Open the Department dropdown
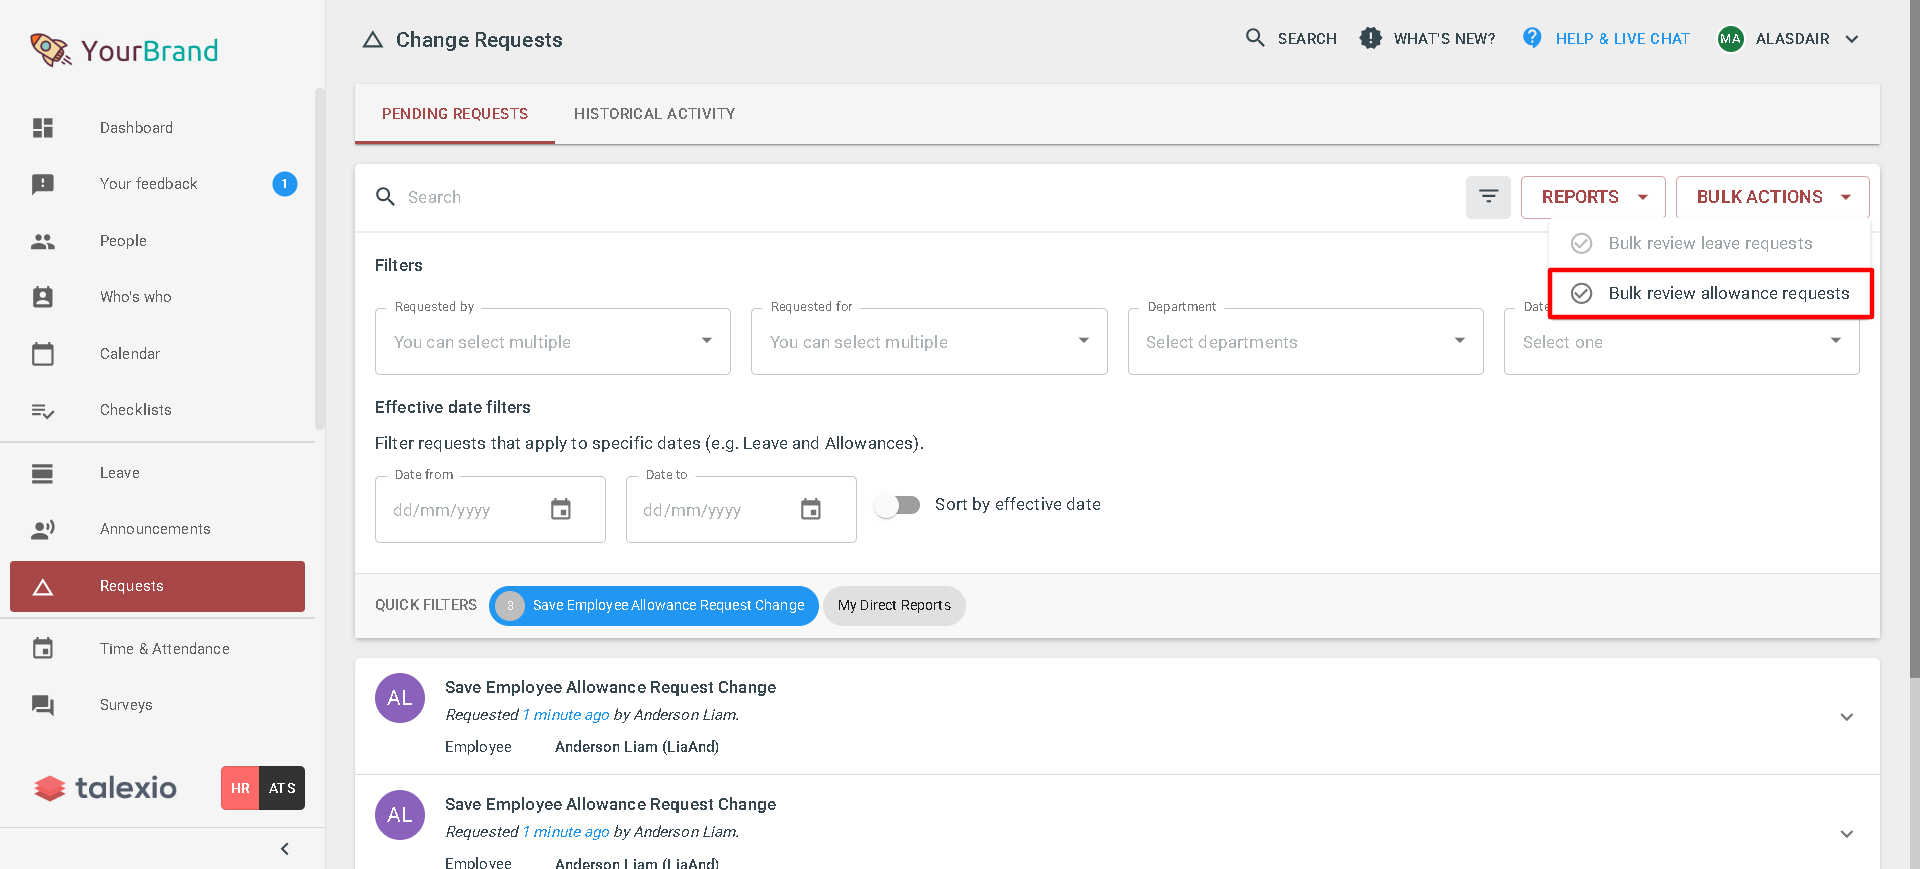 (x=1305, y=342)
